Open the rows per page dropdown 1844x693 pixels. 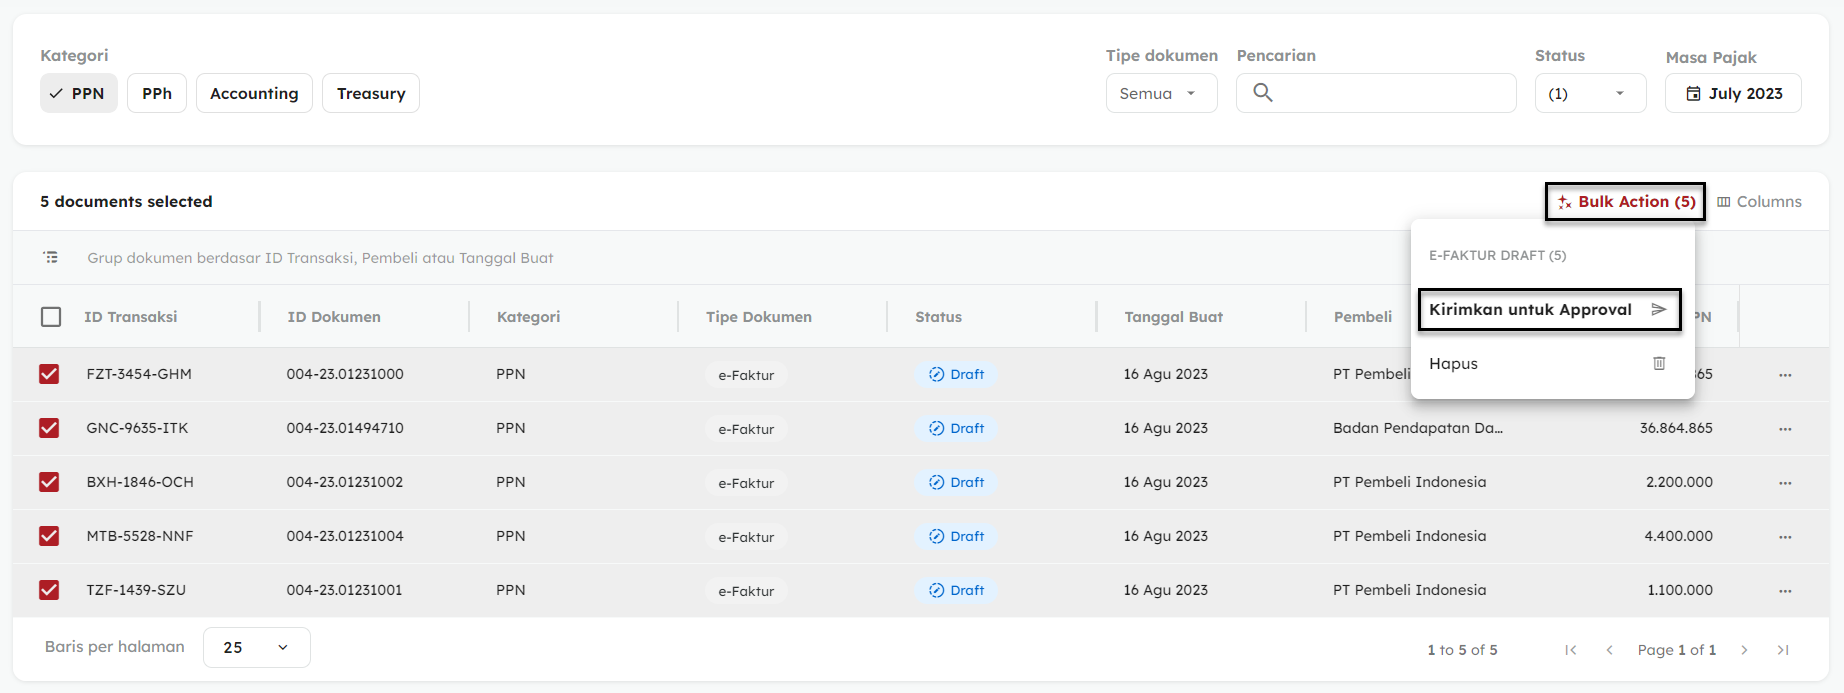(256, 647)
